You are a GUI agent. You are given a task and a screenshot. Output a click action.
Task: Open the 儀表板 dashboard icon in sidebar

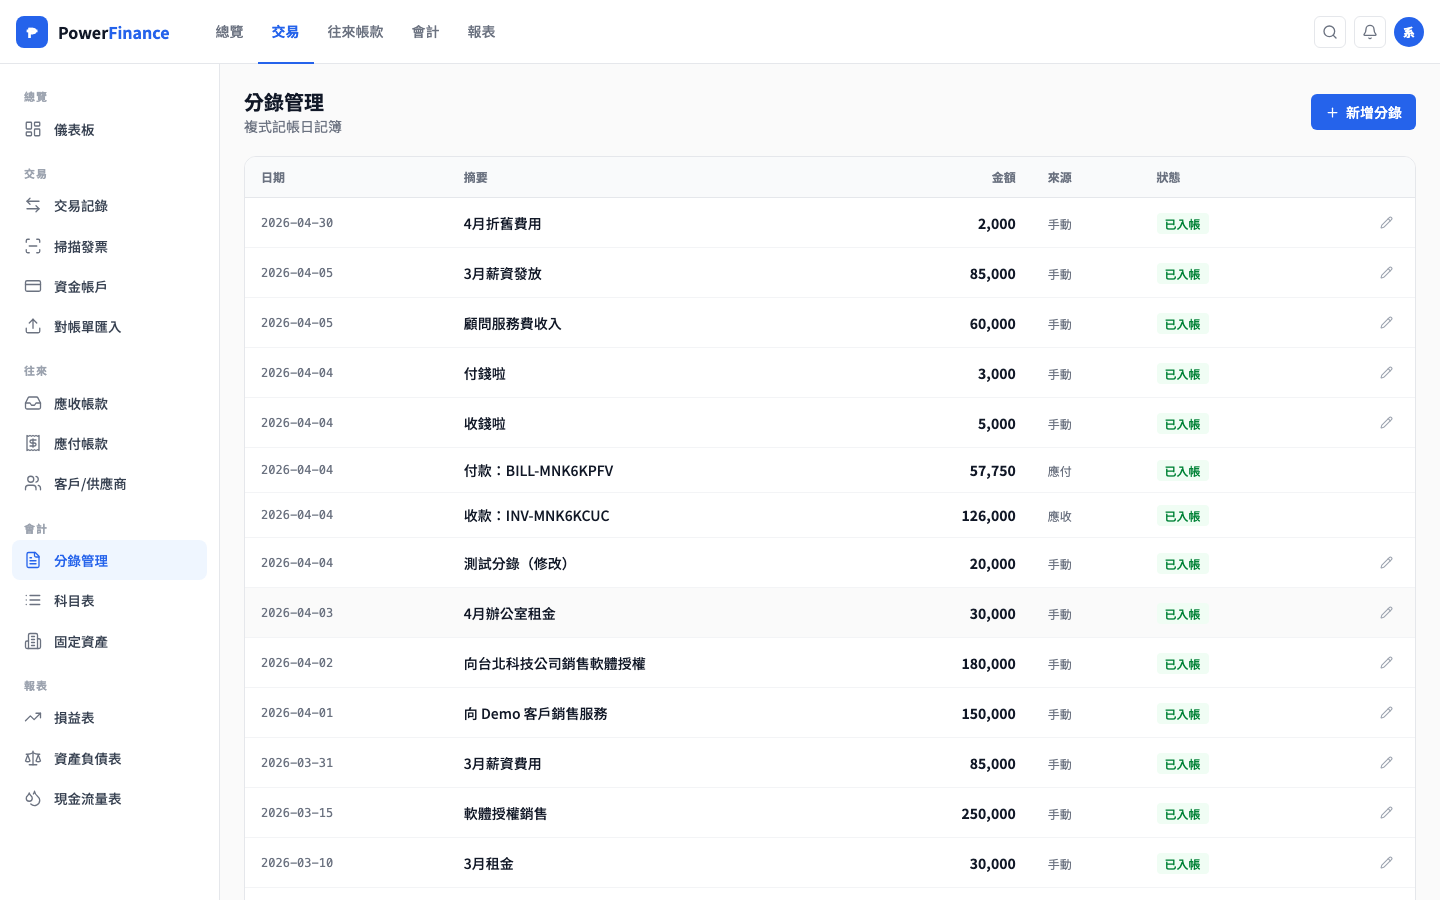32,129
